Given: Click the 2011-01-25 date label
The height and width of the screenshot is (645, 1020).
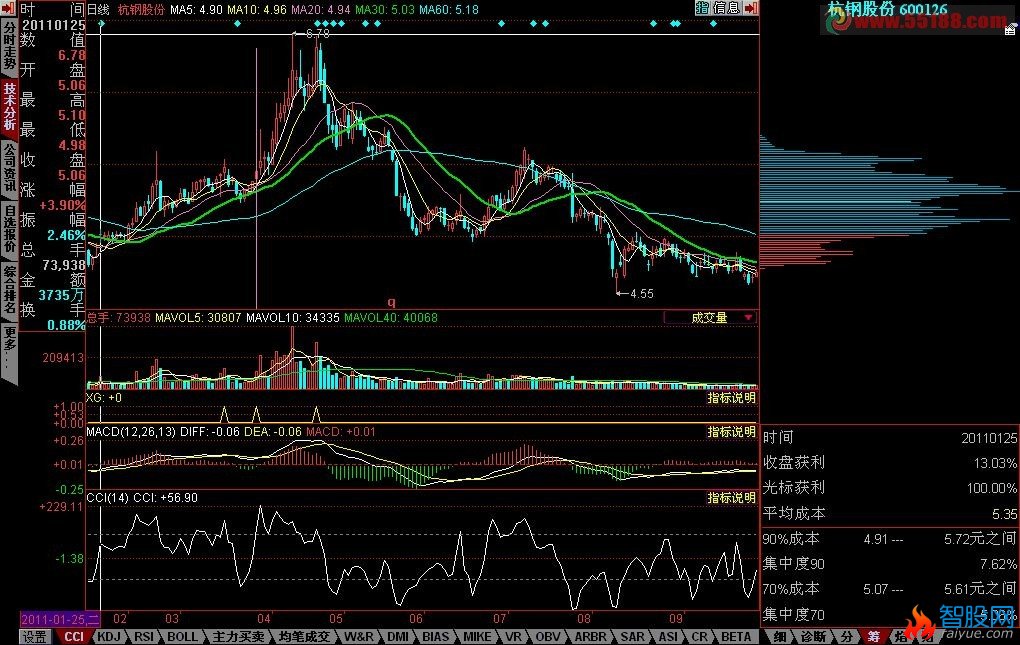Looking at the screenshot, I should tap(60, 619).
